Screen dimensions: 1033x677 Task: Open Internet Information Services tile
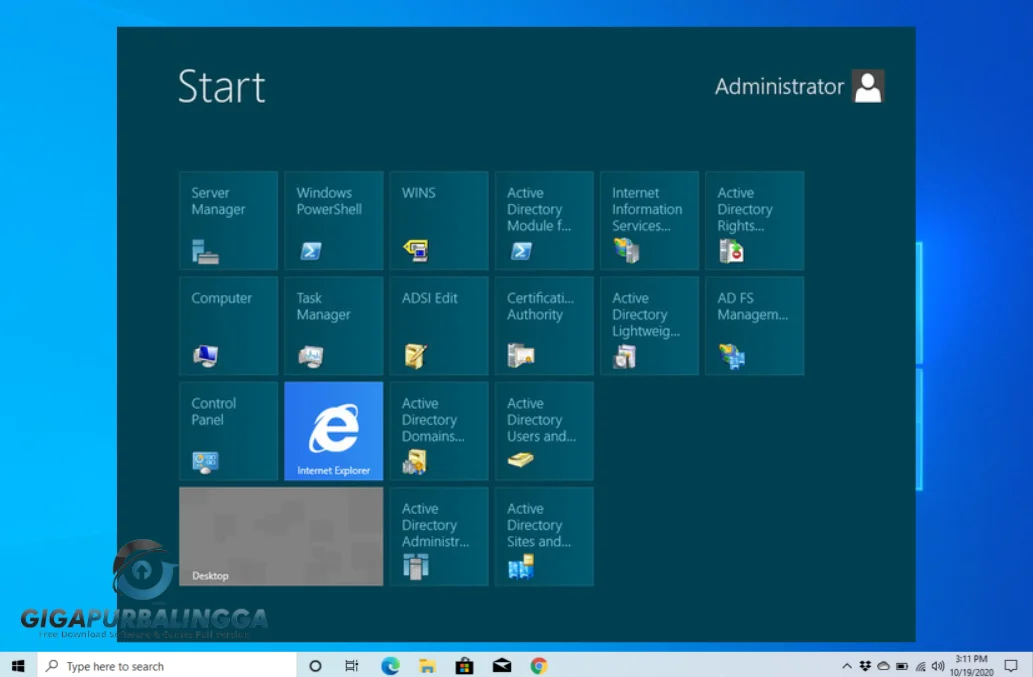[650, 221]
